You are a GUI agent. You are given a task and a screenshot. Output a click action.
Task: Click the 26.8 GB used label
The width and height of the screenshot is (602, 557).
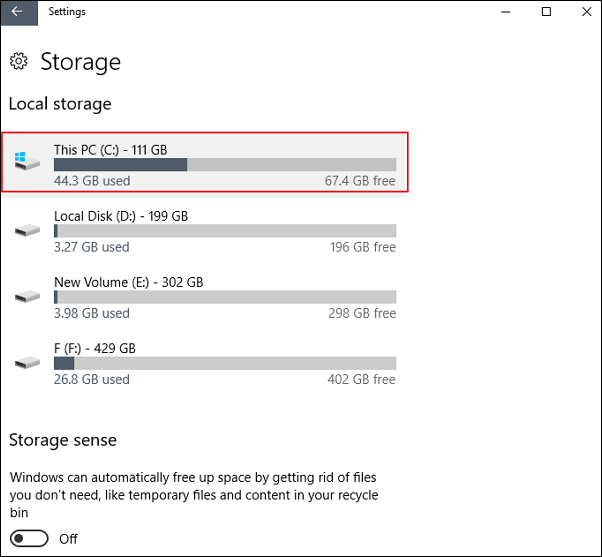click(92, 379)
